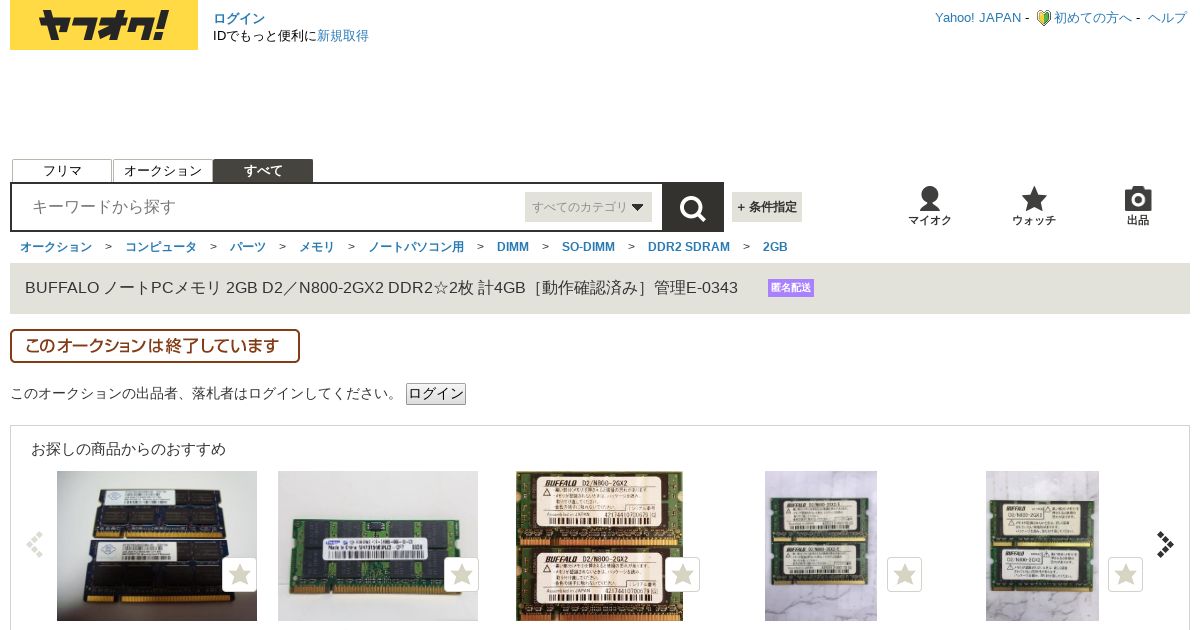Go to パーツ breadcrumb
1200x630 pixels.
248,247
